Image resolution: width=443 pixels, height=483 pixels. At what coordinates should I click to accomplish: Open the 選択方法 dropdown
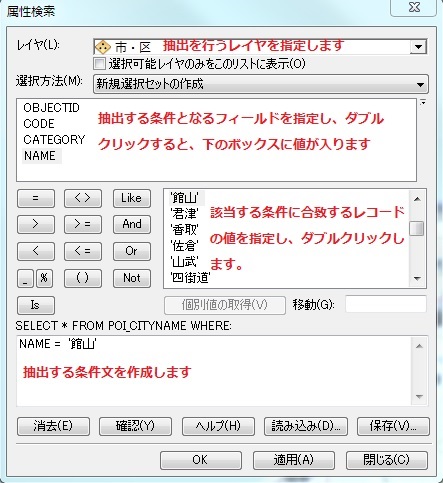point(261,84)
